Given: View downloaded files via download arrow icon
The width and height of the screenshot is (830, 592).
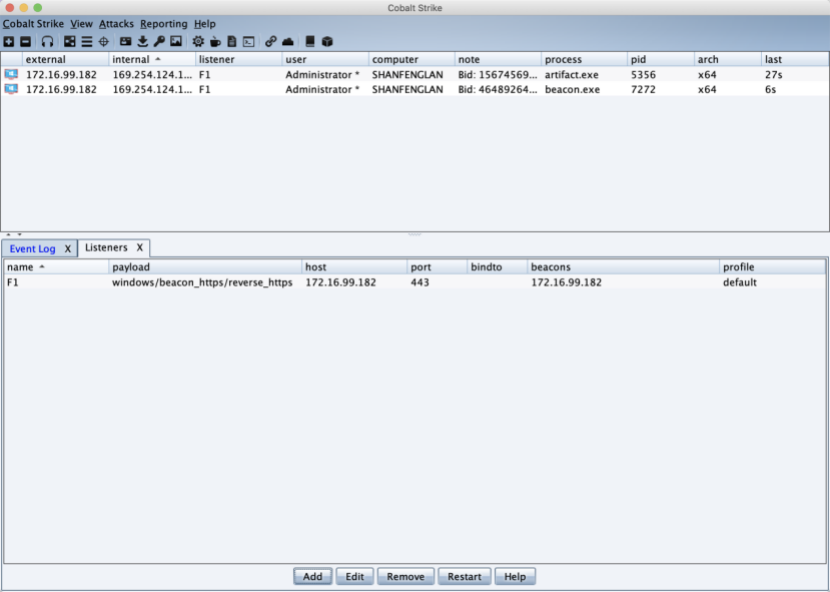Looking at the screenshot, I should pos(141,41).
